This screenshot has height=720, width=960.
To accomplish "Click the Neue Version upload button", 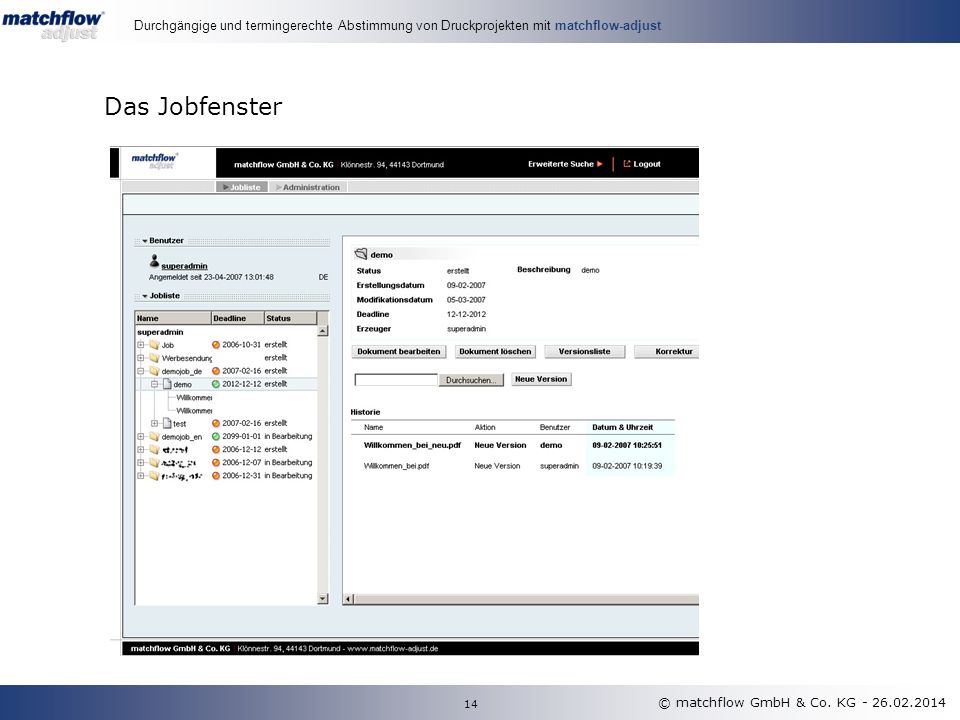I will coord(541,380).
